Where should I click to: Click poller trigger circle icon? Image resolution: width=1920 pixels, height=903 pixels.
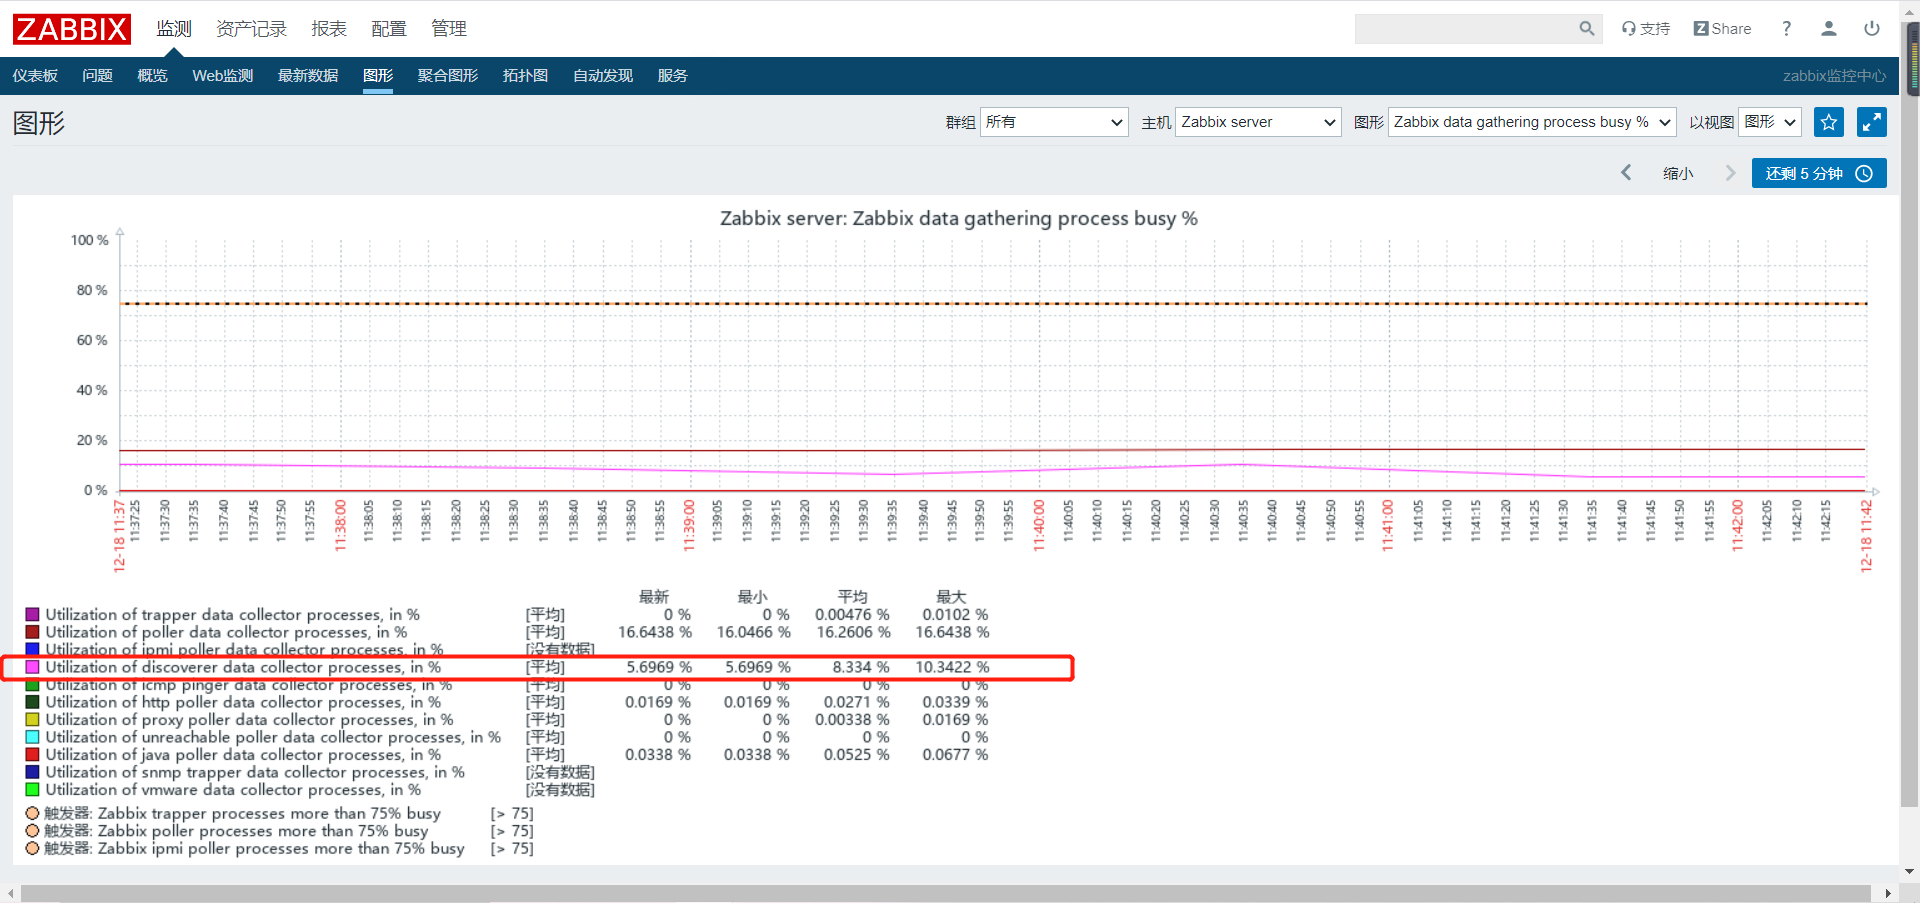32,830
